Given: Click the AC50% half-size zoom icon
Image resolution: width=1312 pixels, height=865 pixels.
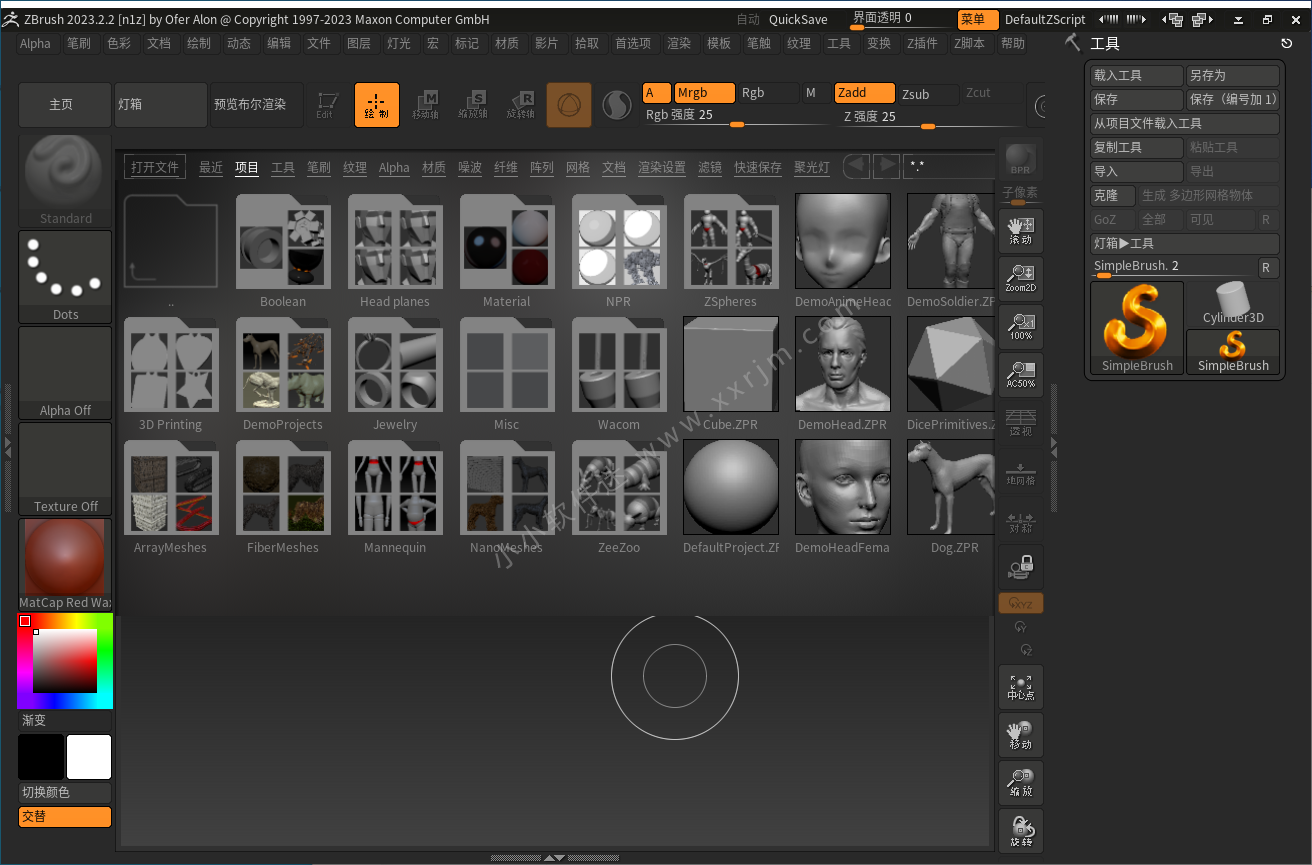Looking at the screenshot, I should [1020, 375].
